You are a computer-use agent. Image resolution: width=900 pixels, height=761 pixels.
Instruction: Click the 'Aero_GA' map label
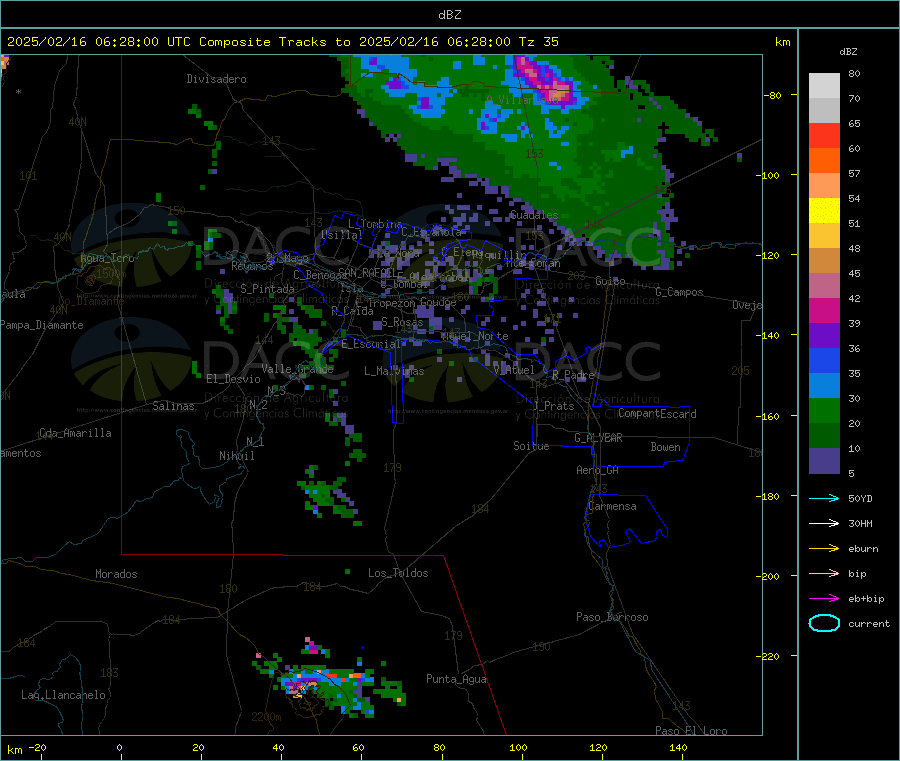(x=597, y=470)
